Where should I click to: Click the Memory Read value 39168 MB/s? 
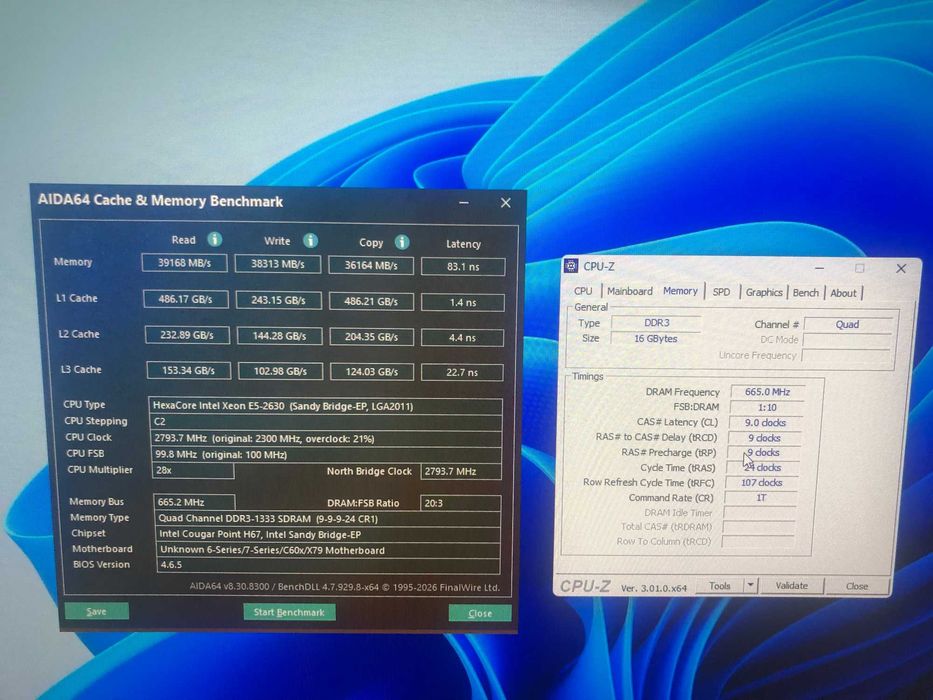point(184,263)
